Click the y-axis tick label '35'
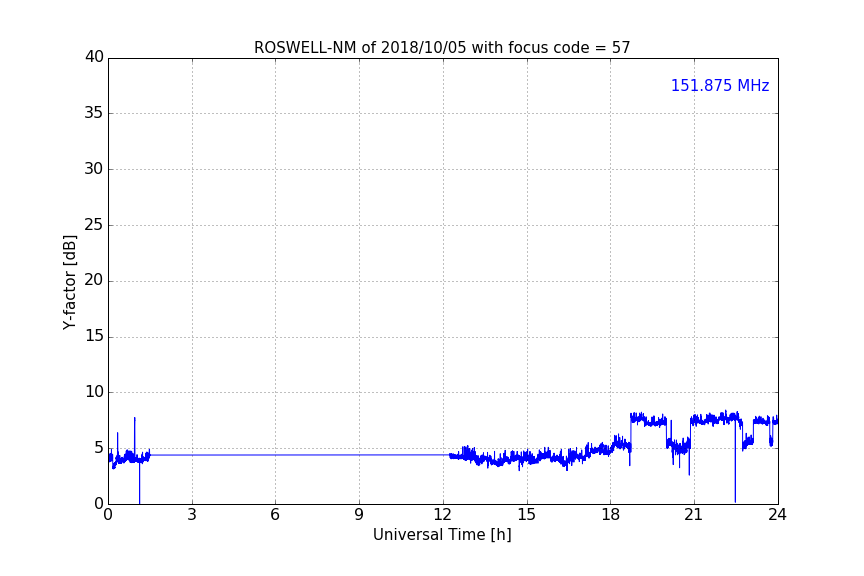Image resolution: width=864 pixels, height=576 pixels. (x=94, y=113)
